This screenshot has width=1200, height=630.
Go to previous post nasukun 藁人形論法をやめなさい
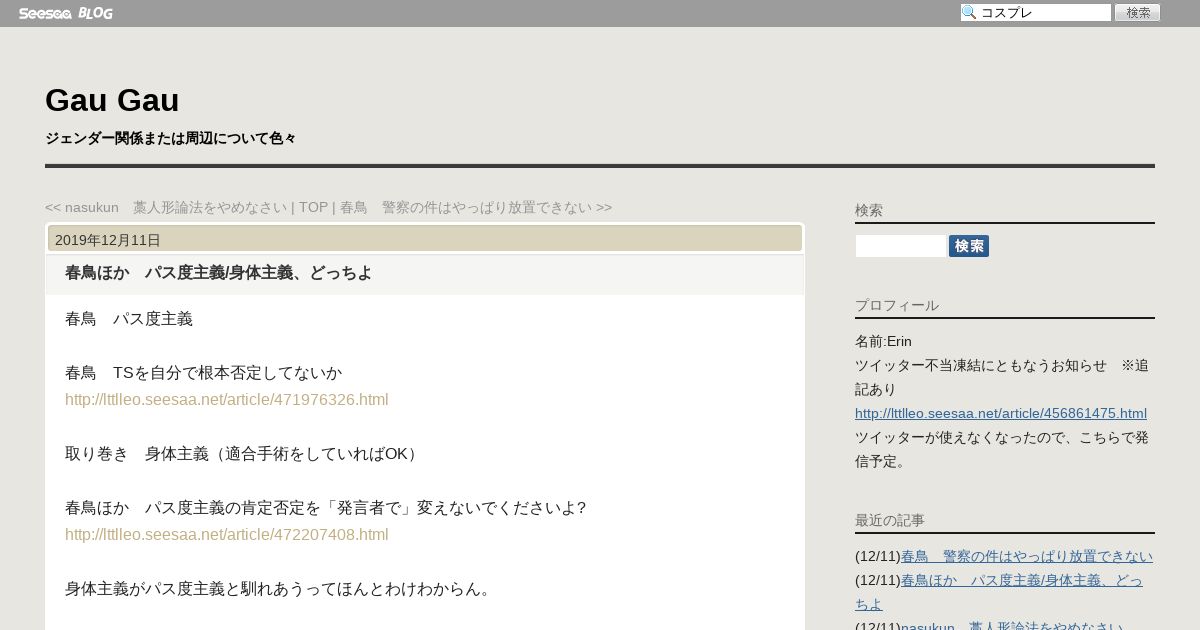coord(166,207)
